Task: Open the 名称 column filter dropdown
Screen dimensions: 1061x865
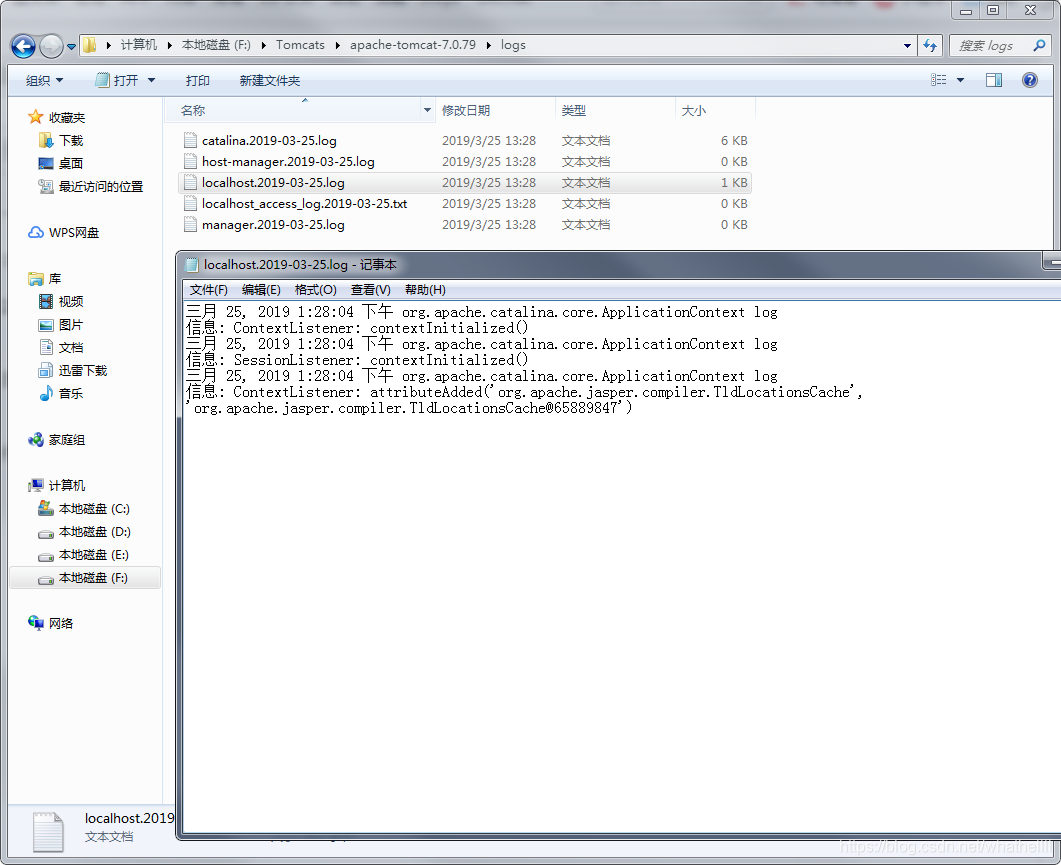Action: tap(427, 110)
